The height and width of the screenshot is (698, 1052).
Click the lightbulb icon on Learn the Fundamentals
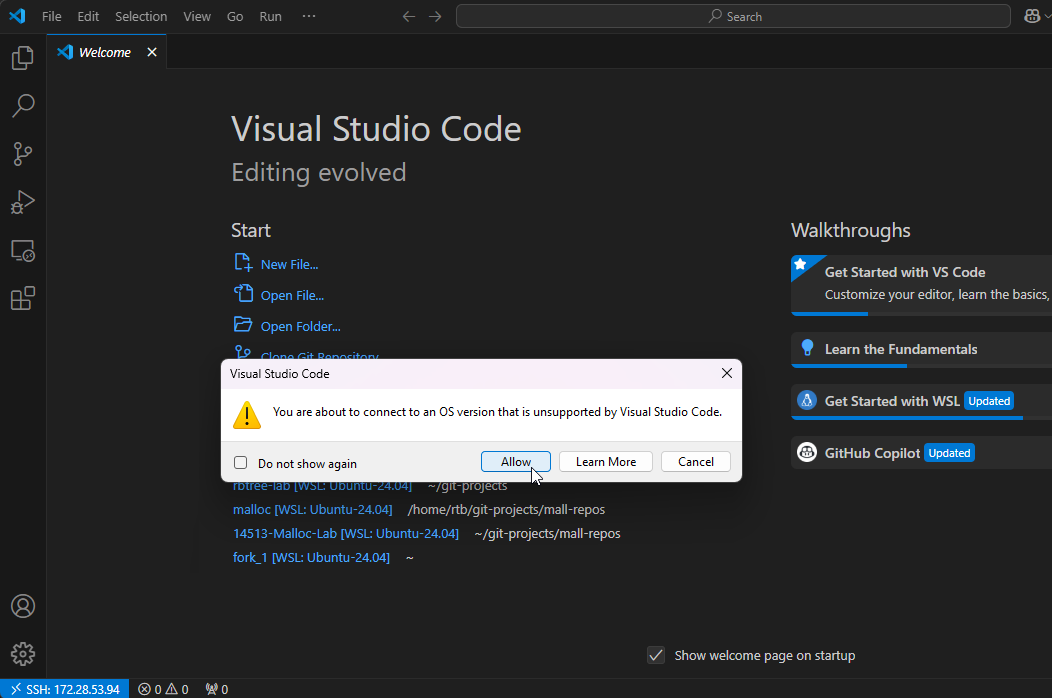(x=807, y=348)
